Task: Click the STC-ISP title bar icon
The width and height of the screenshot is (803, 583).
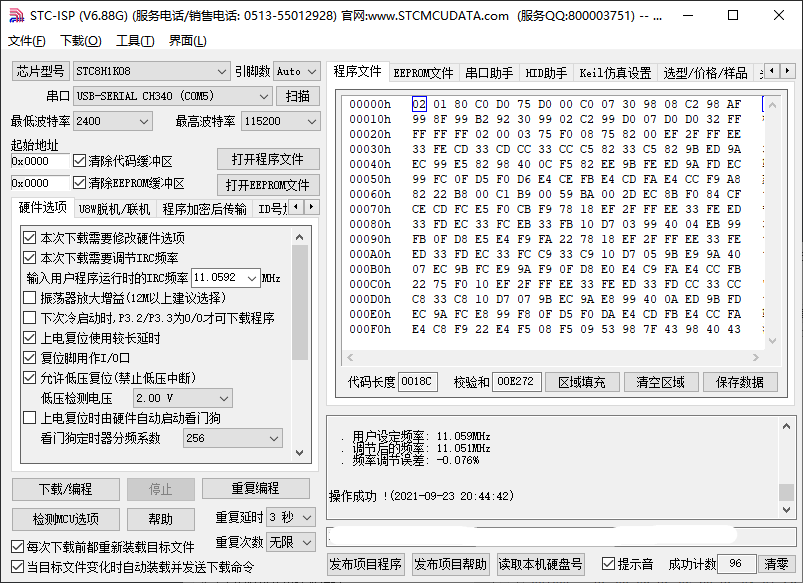Action: tap(14, 15)
